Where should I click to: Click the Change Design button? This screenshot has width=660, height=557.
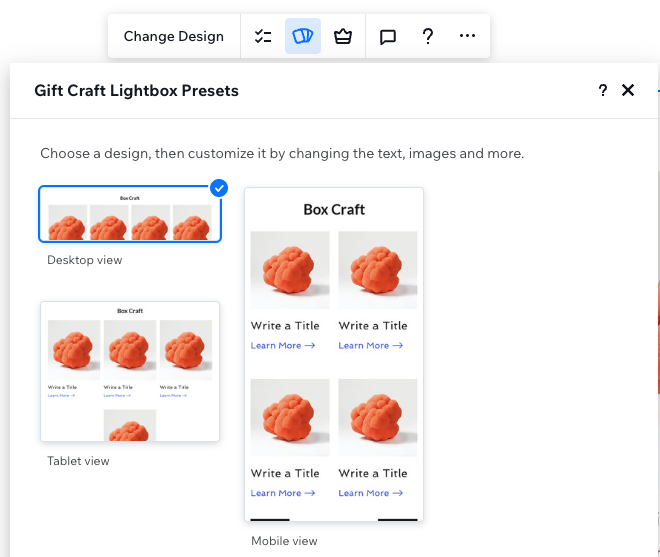pos(173,36)
